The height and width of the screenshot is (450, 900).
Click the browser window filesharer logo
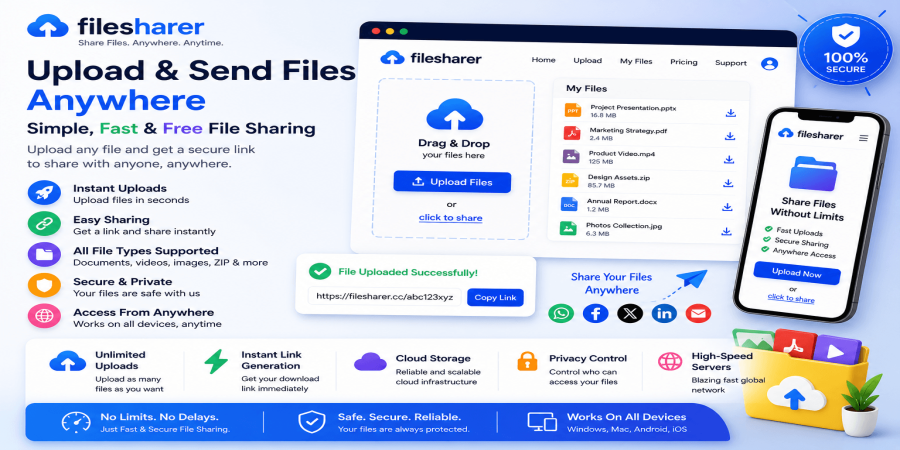pyautogui.click(x=430, y=58)
